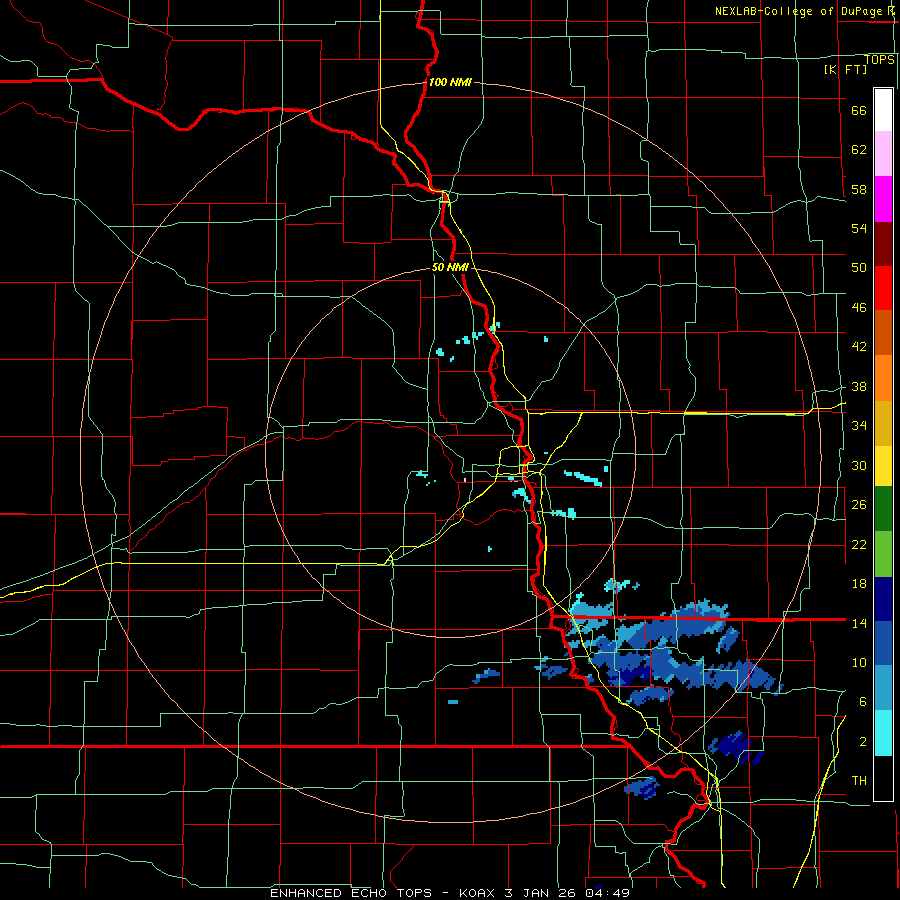Click the legend value 10
The height and width of the screenshot is (900, 900).
point(859,662)
